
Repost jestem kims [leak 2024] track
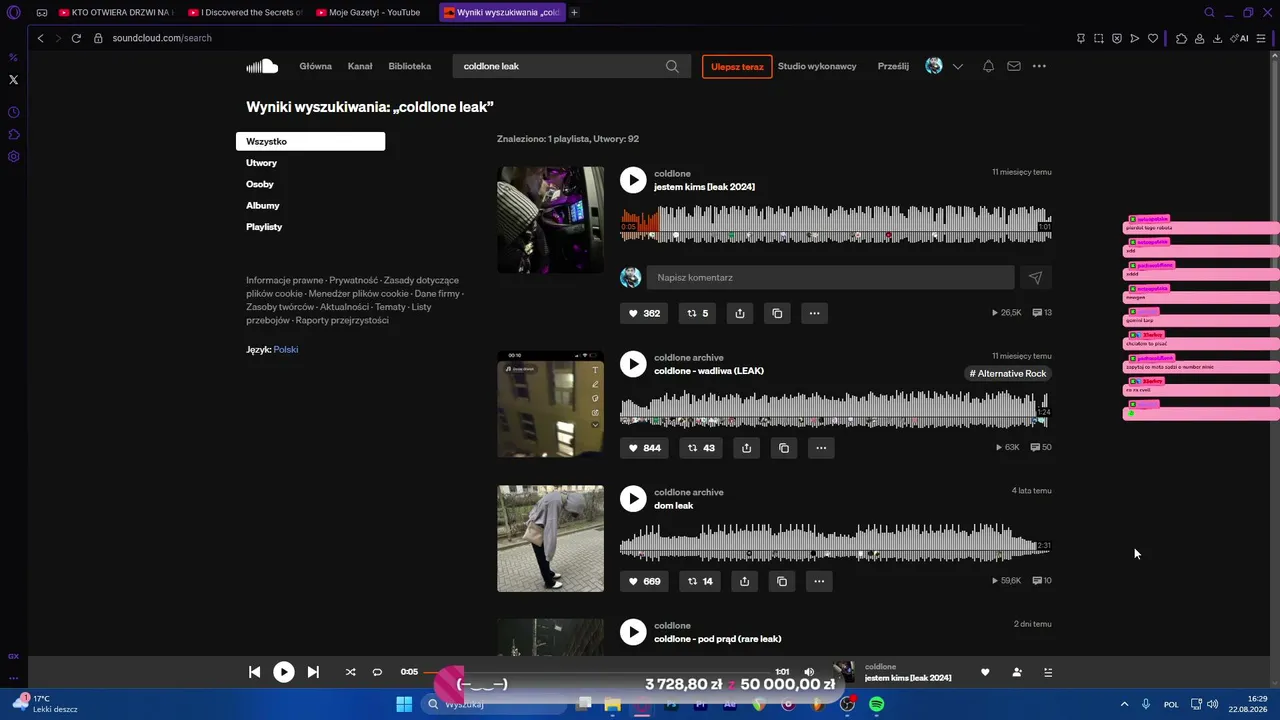(x=697, y=313)
